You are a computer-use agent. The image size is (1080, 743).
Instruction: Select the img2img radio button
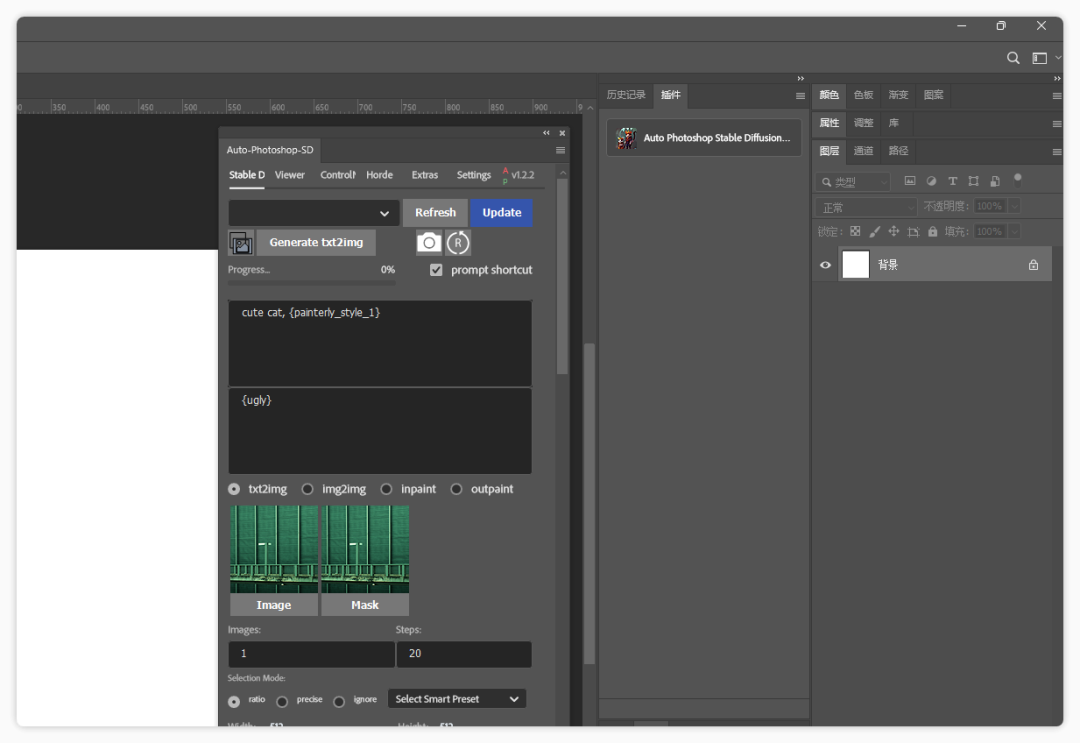[308, 489]
